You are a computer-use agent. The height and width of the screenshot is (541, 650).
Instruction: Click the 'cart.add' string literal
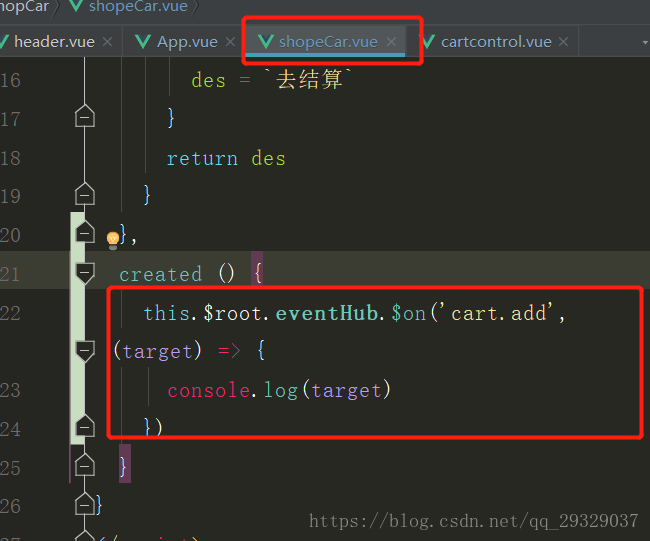pos(496,313)
